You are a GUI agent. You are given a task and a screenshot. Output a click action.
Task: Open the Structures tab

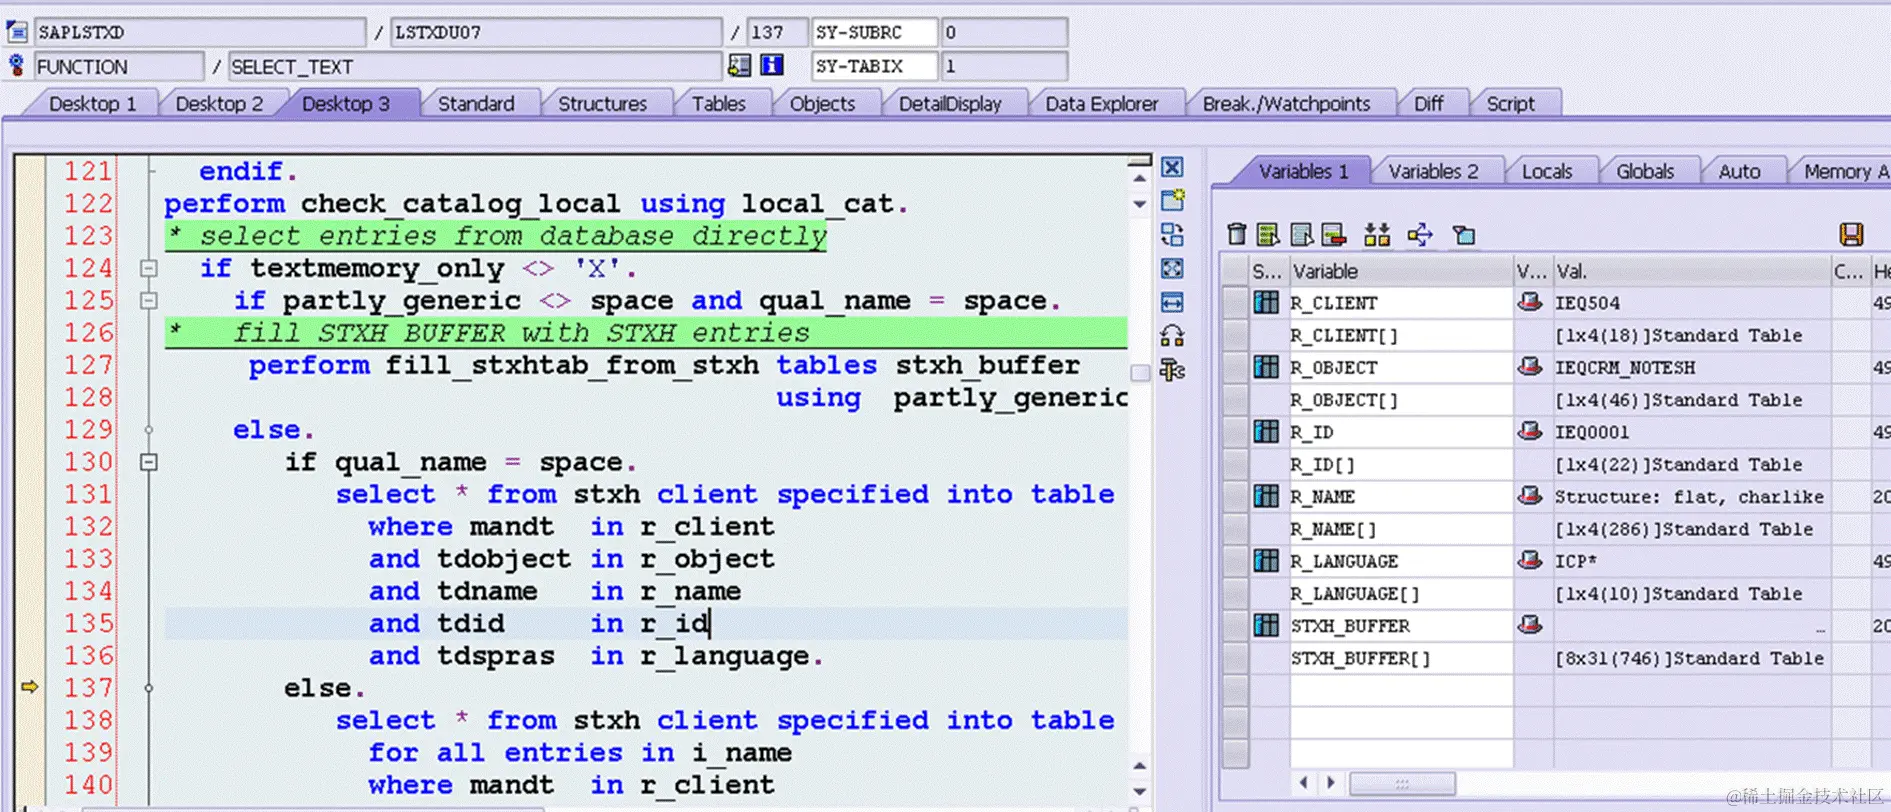(602, 104)
